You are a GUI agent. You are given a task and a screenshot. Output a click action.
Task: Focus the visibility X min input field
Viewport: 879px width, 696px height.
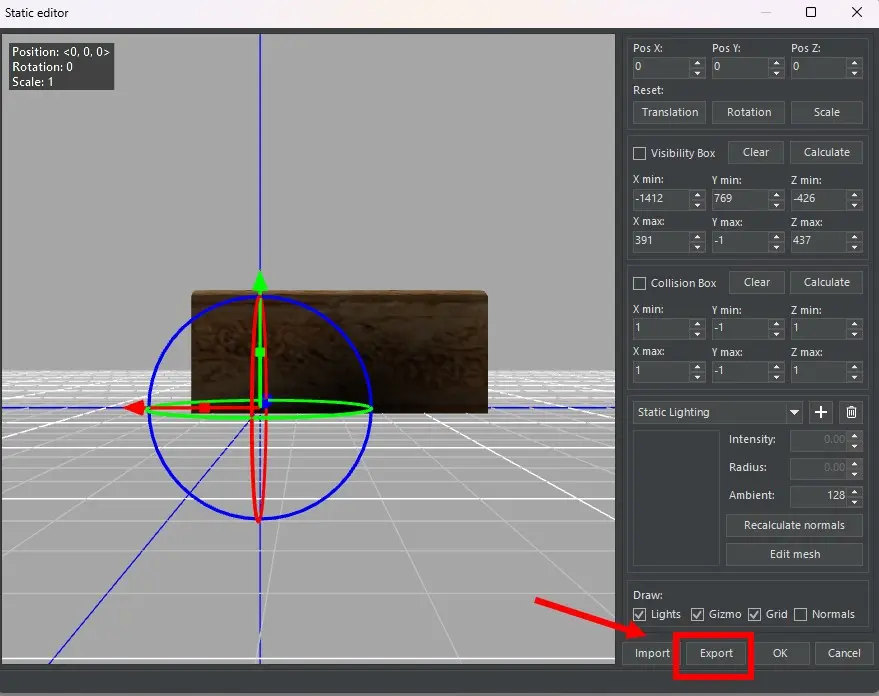[660, 199]
